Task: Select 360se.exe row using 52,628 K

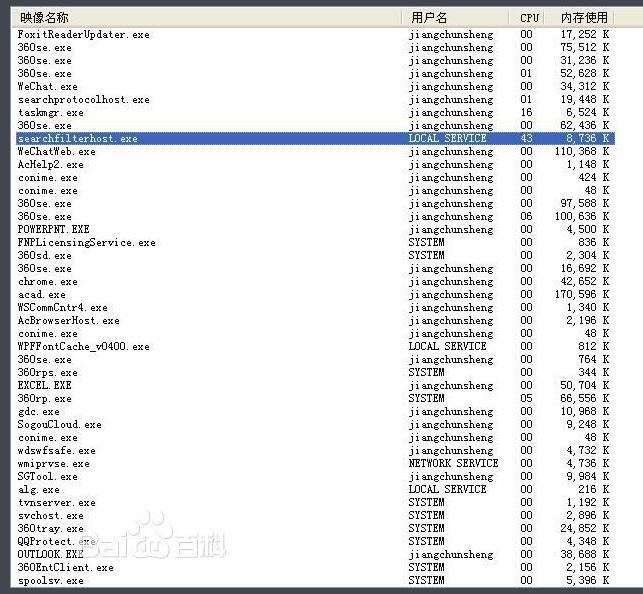Action: tap(315, 73)
